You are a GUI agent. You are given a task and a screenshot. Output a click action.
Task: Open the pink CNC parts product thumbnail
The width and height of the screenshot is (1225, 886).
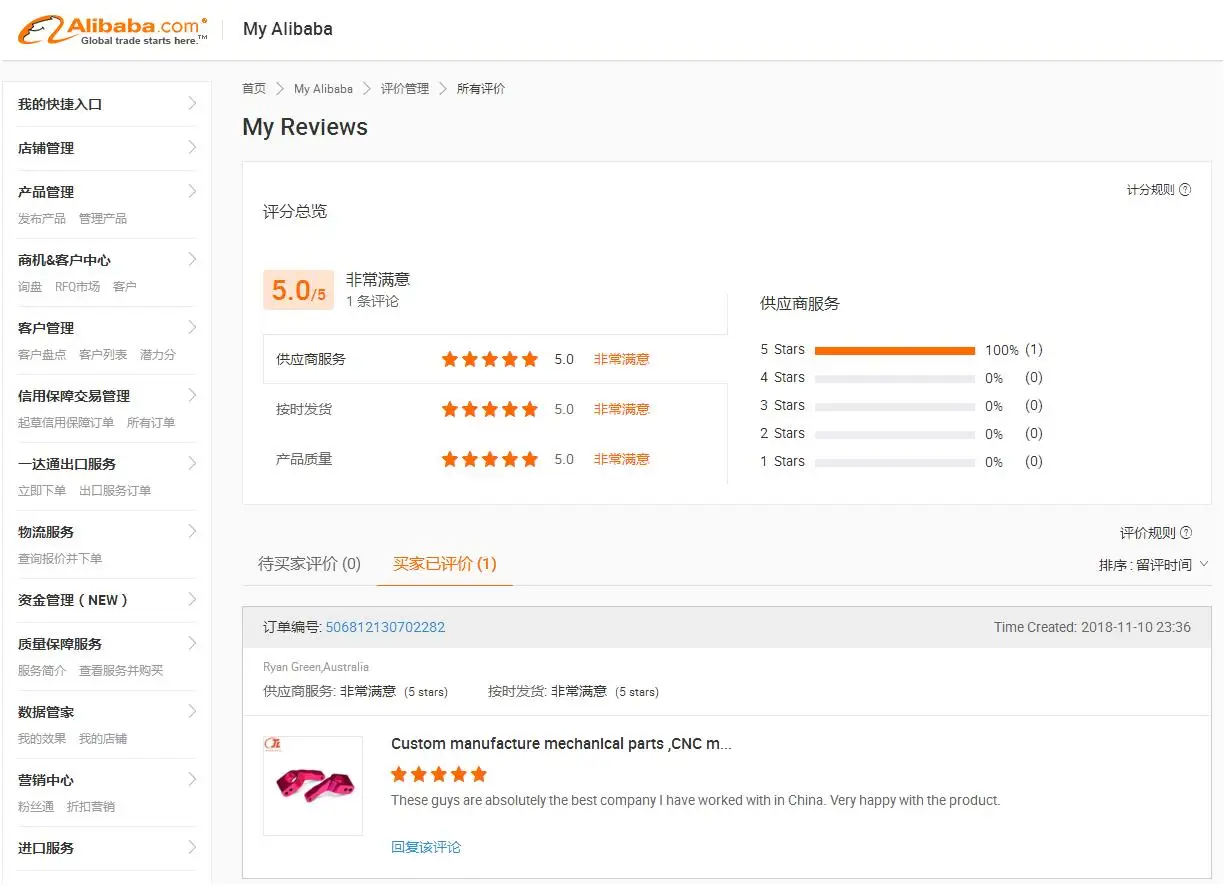313,786
